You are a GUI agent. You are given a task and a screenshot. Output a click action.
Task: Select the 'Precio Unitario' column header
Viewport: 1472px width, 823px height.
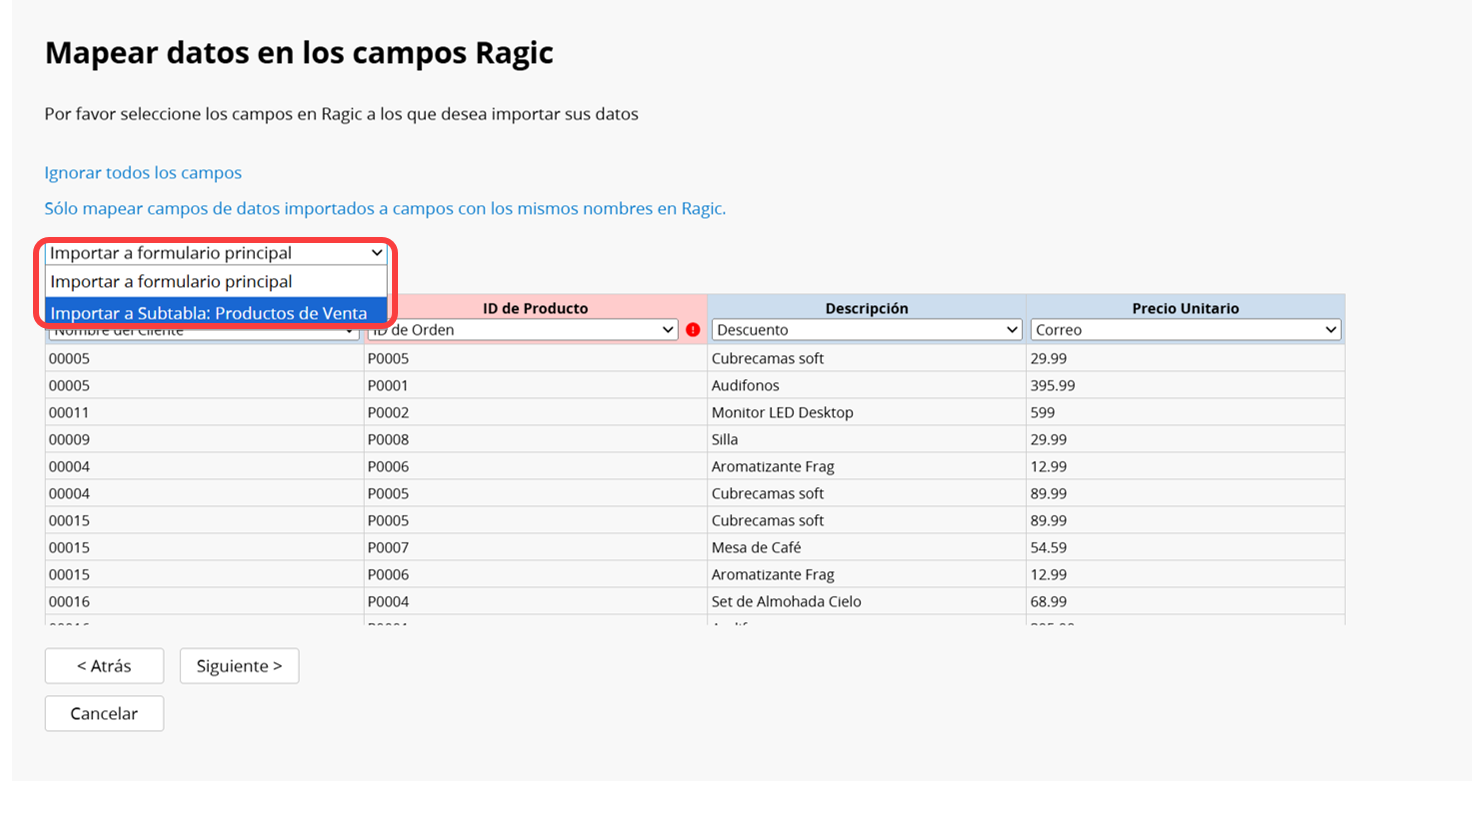(x=1185, y=308)
